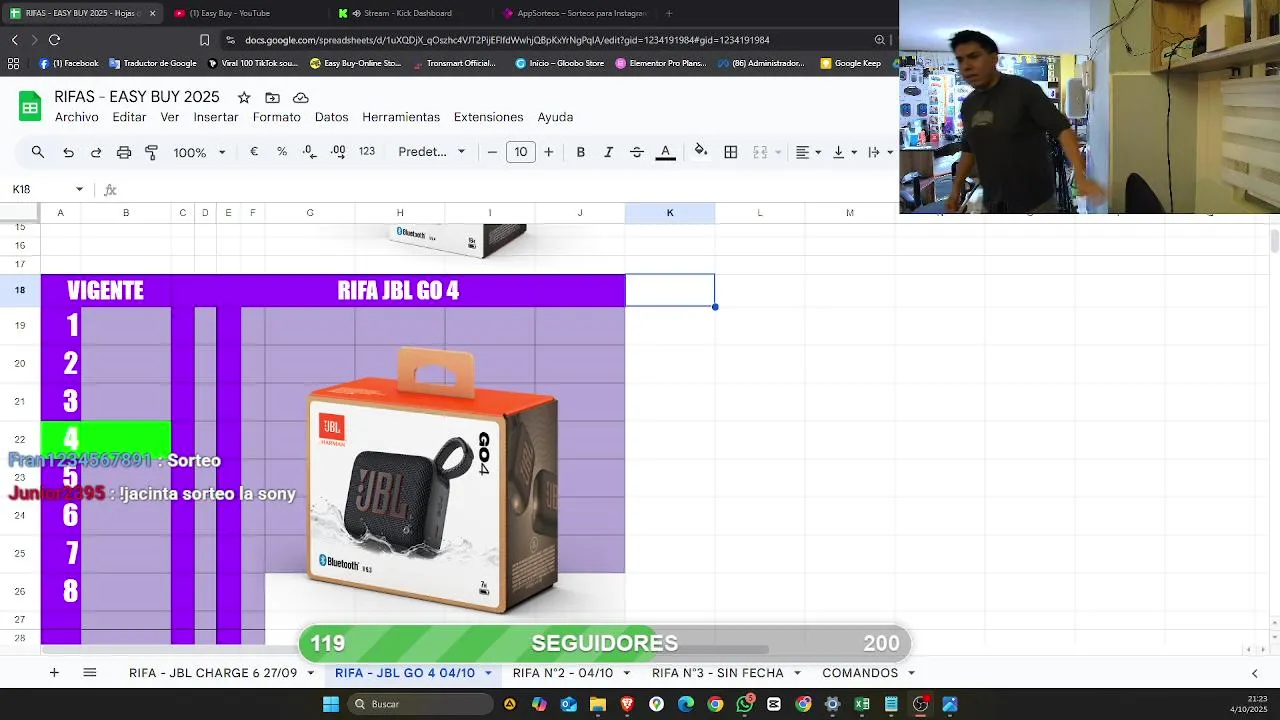Screen dimensions: 1280x720
Task: Open the Editar menu
Action: [x=129, y=117]
